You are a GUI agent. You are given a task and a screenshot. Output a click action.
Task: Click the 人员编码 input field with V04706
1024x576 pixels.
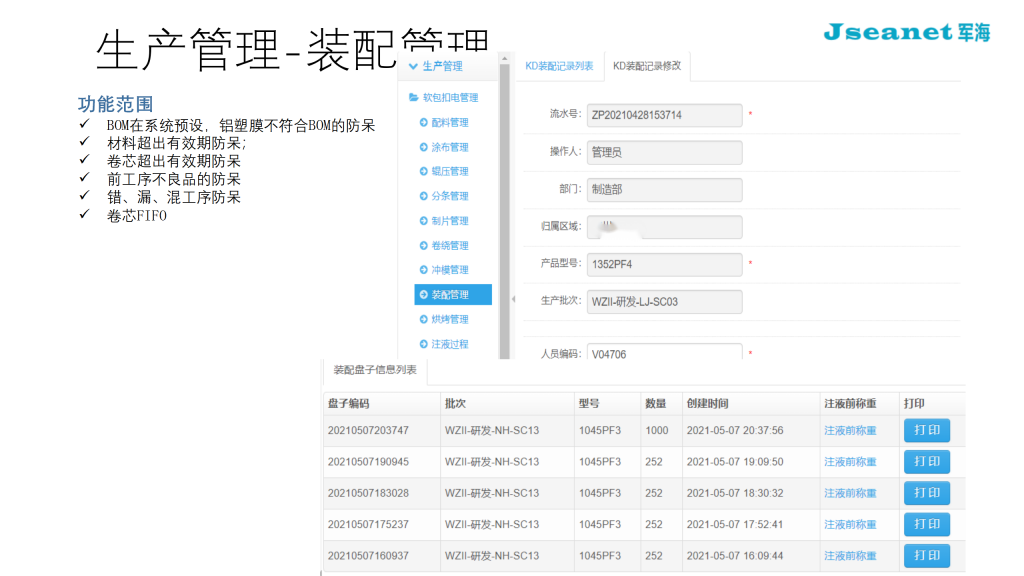[x=664, y=353]
